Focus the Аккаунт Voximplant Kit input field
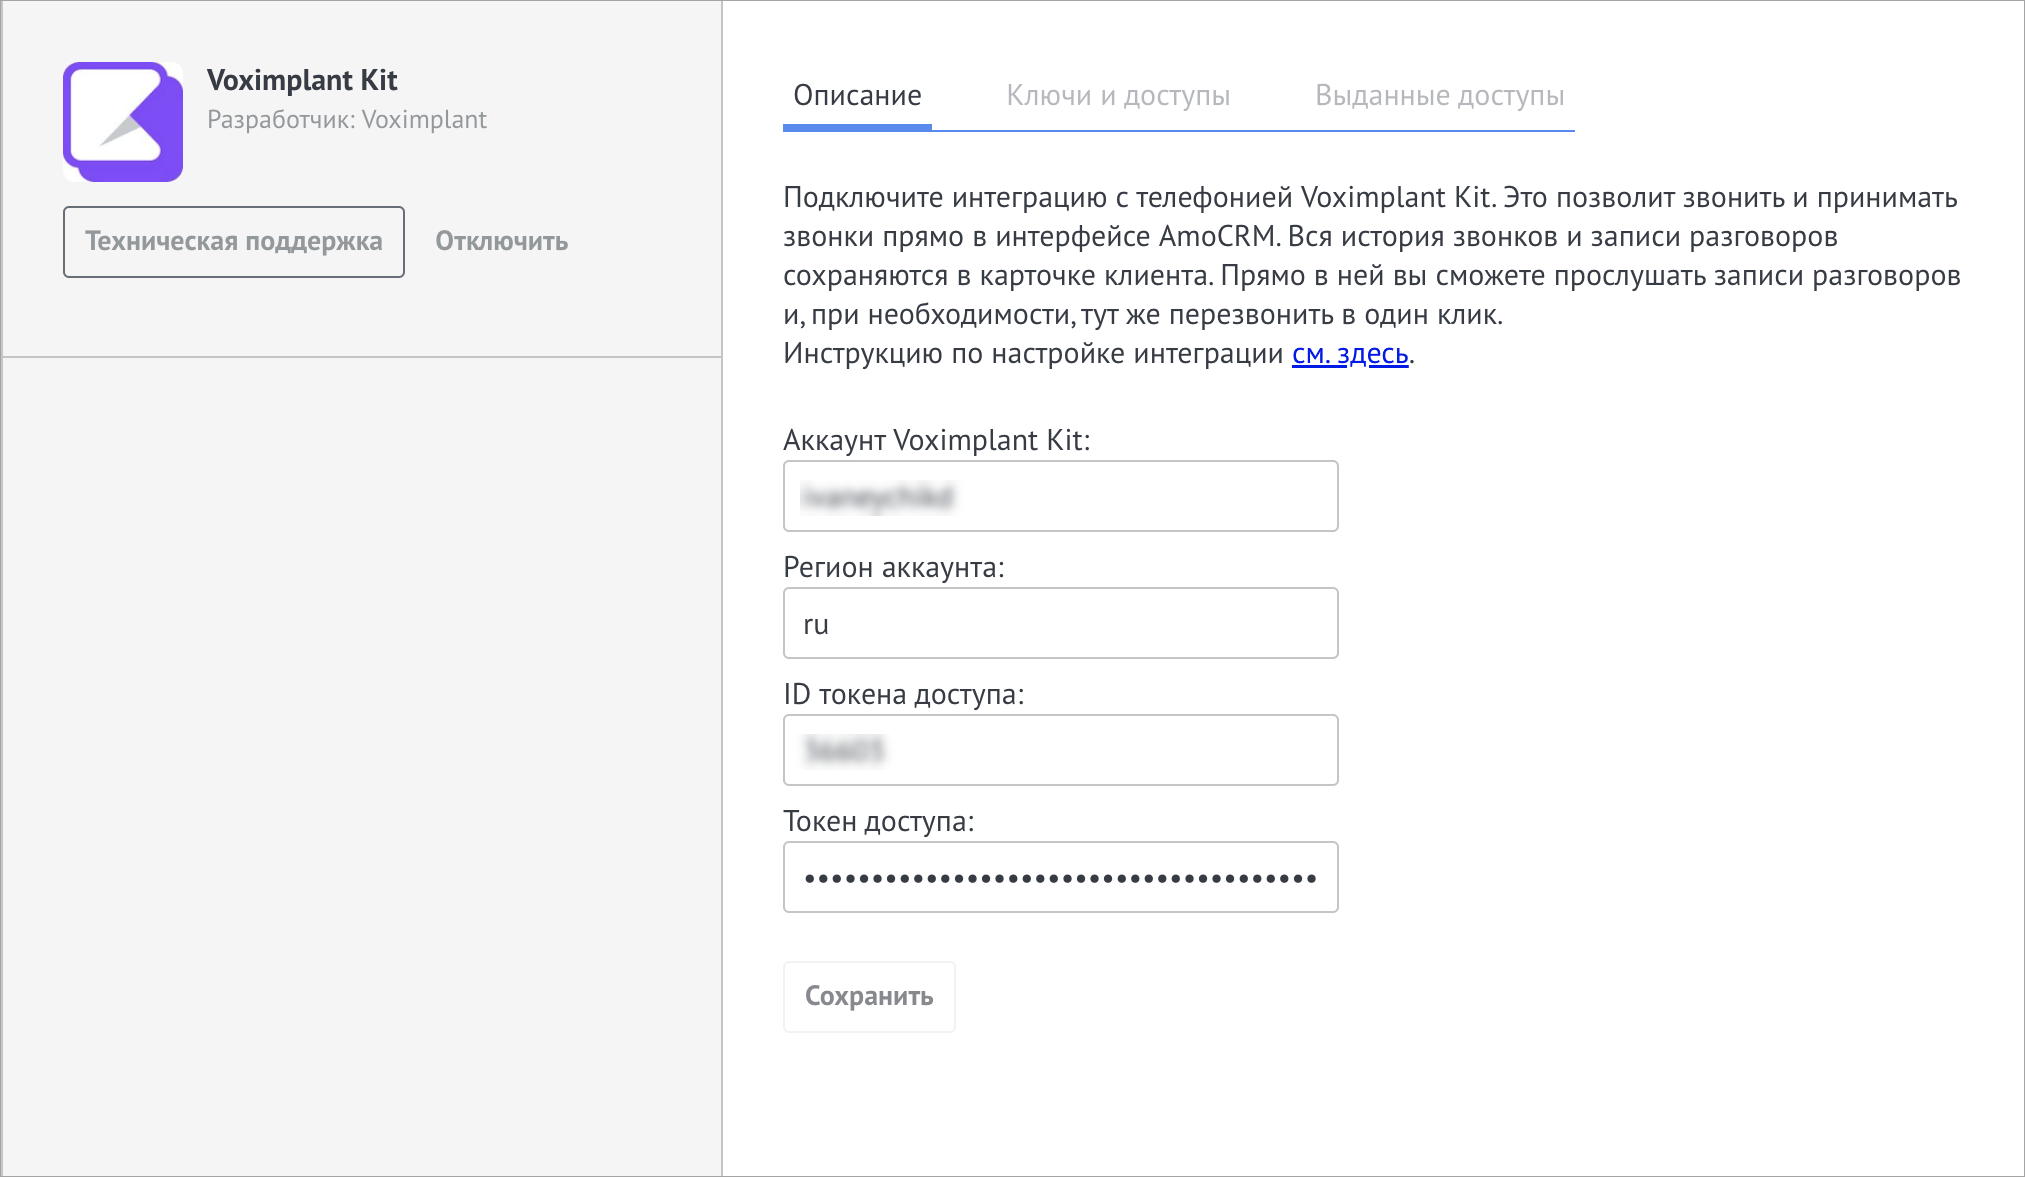The width and height of the screenshot is (2025, 1177). [1061, 496]
